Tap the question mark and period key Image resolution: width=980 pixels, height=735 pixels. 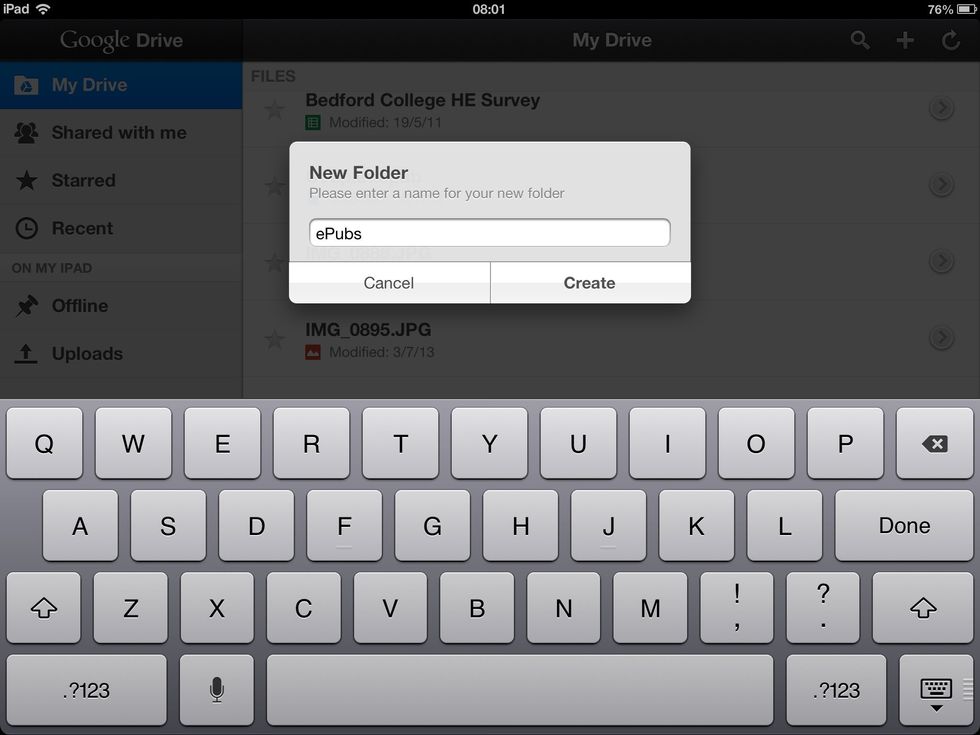click(x=823, y=608)
